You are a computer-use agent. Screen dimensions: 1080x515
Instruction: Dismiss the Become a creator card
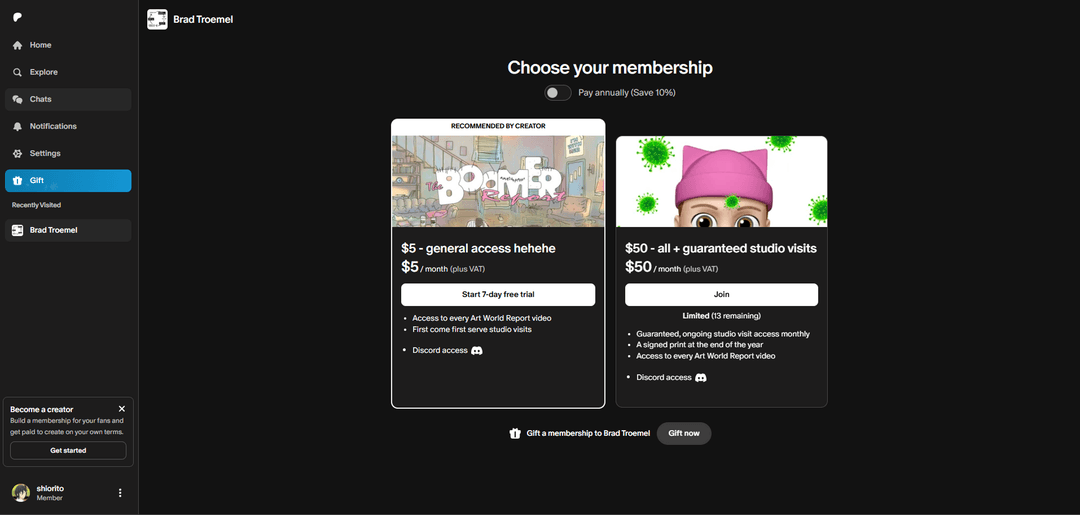click(x=122, y=409)
